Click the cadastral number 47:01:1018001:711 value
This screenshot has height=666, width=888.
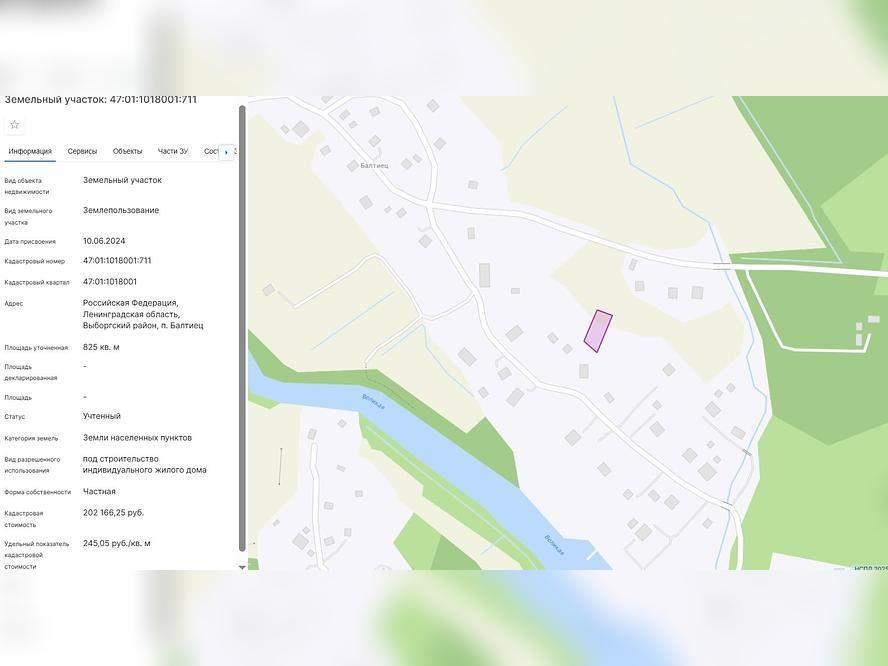point(117,261)
